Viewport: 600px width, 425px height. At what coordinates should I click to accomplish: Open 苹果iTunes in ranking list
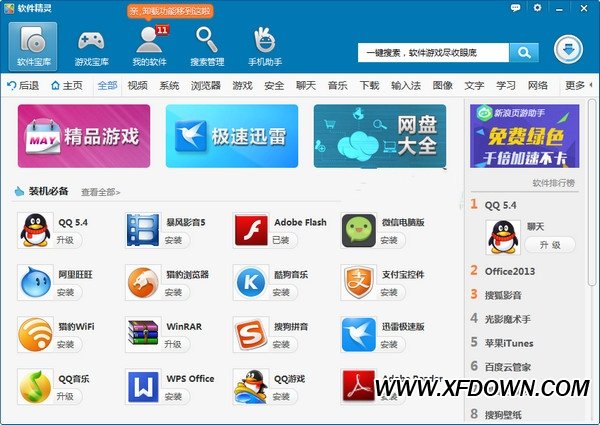(509, 343)
